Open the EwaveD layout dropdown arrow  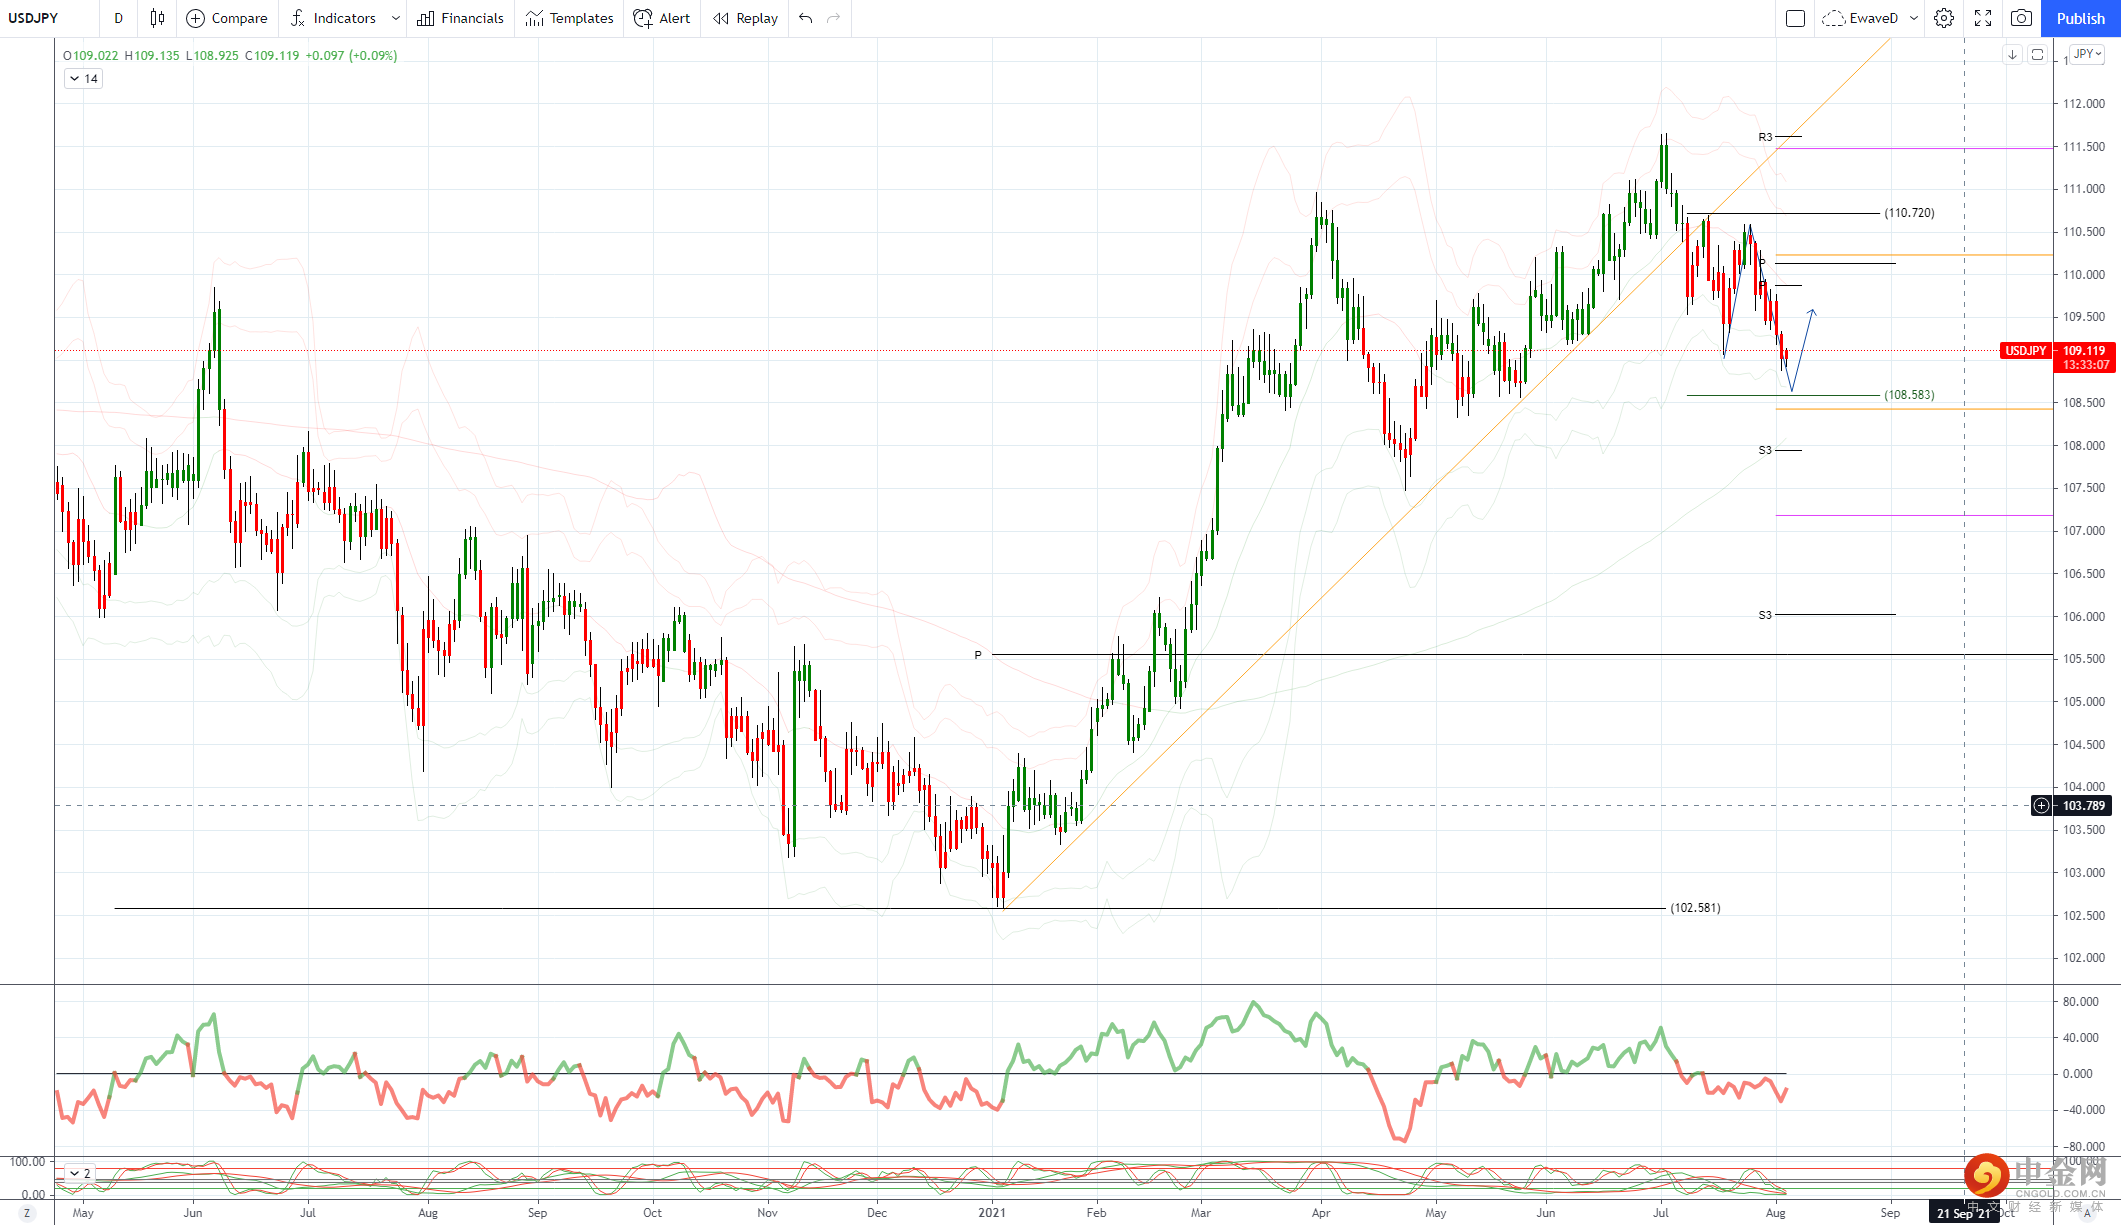pyautogui.click(x=1914, y=18)
